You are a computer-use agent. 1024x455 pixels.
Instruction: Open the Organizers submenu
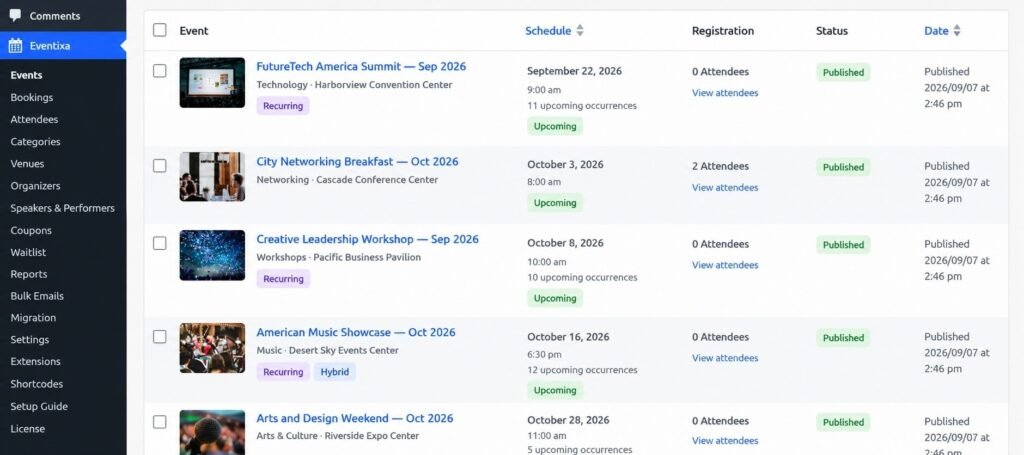coord(35,186)
